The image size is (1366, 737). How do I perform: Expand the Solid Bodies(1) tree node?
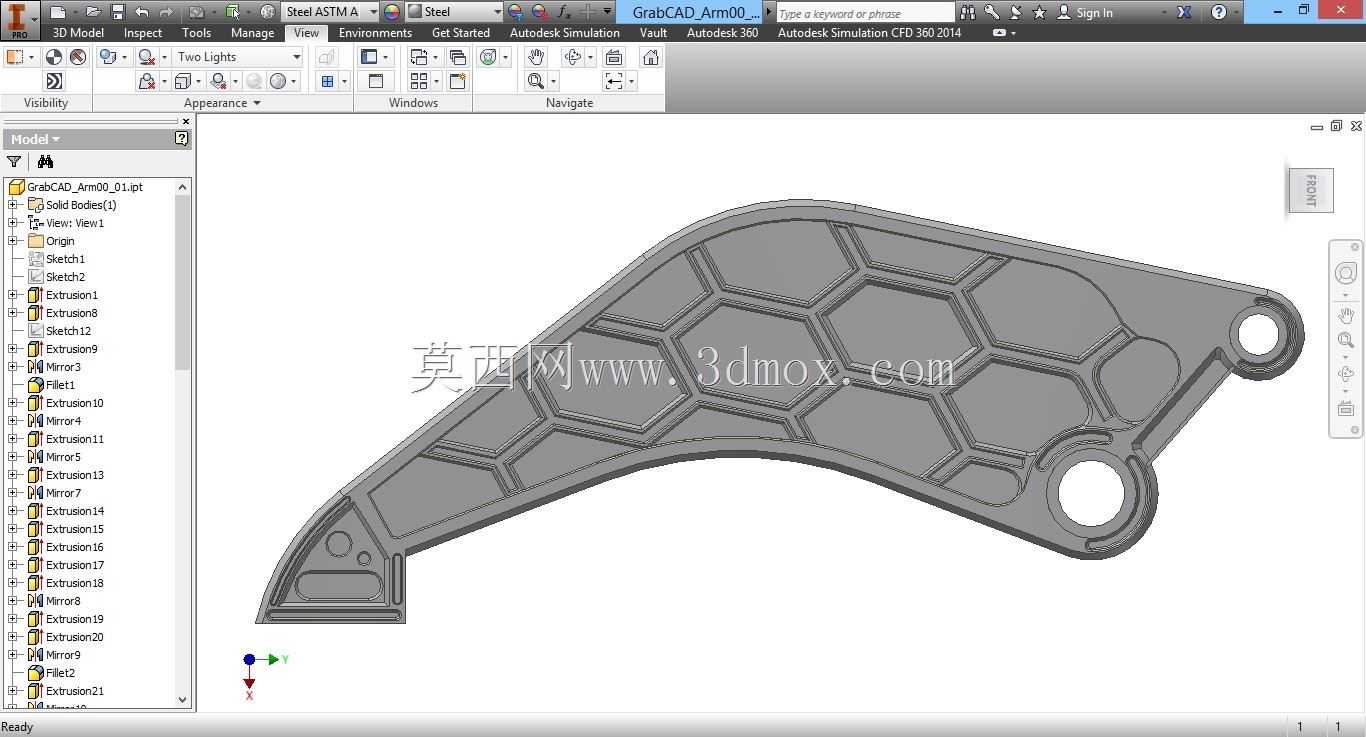point(12,205)
